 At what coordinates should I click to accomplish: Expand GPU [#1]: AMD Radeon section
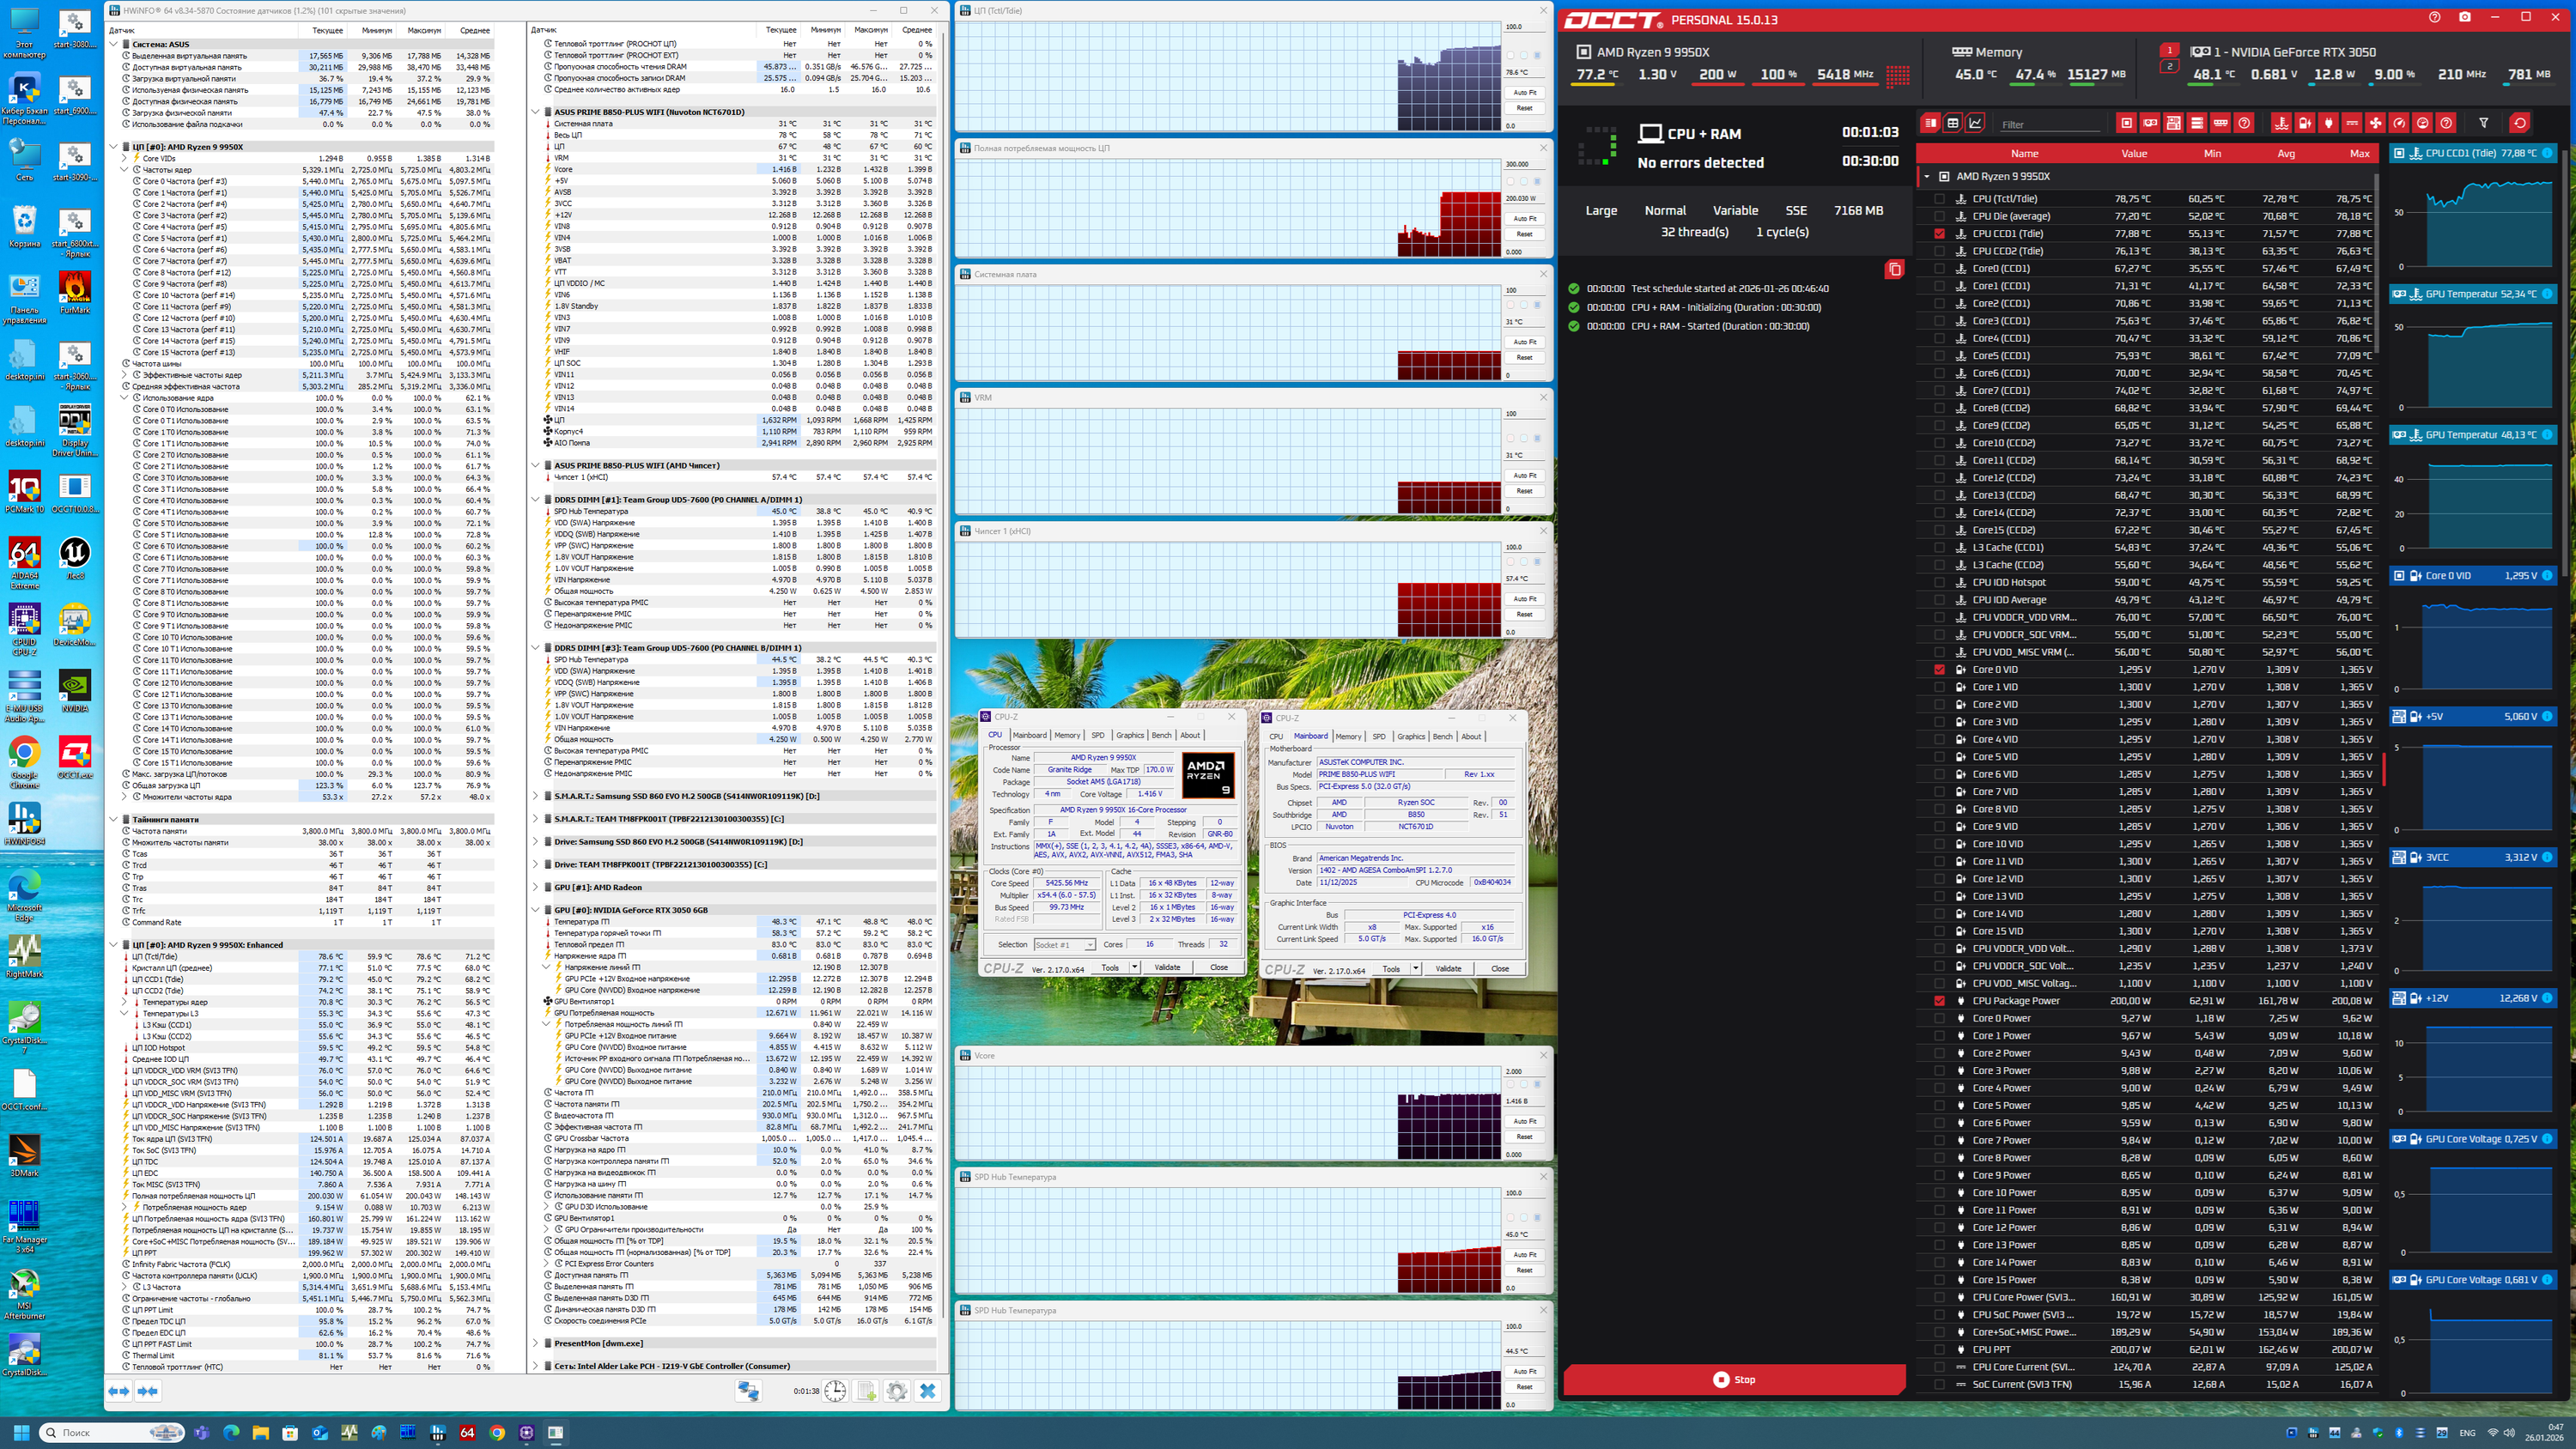coord(535,887)
